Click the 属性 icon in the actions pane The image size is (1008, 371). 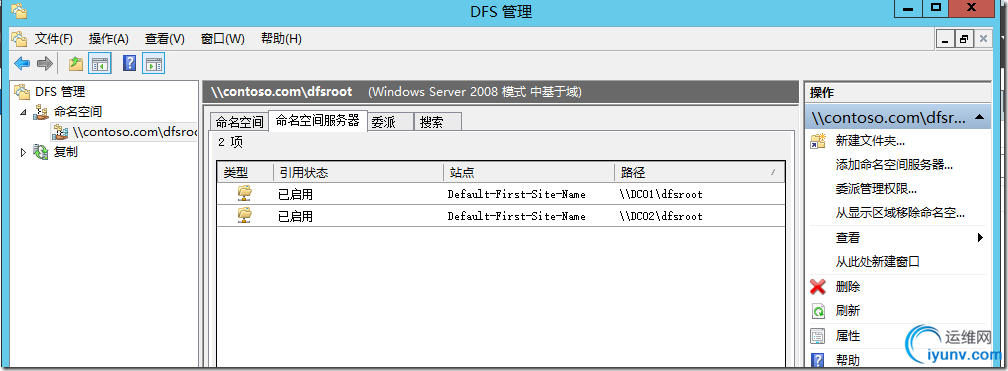pyautogui.click(x=818, y=336)
